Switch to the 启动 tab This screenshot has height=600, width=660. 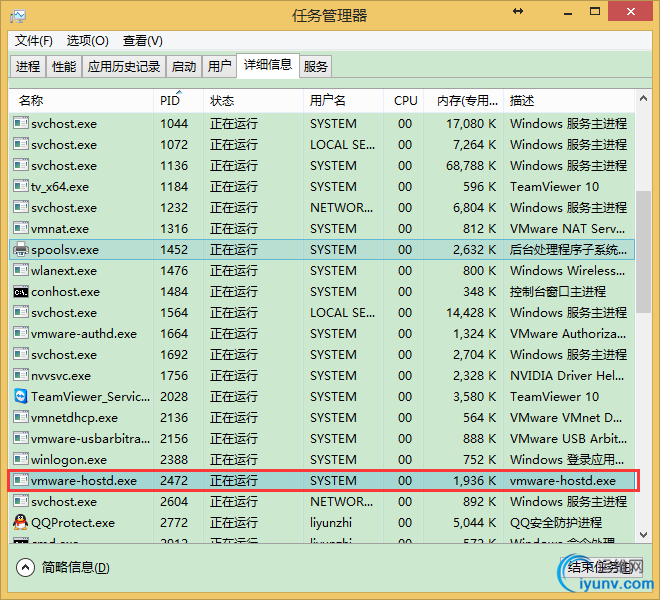point(184,67)
